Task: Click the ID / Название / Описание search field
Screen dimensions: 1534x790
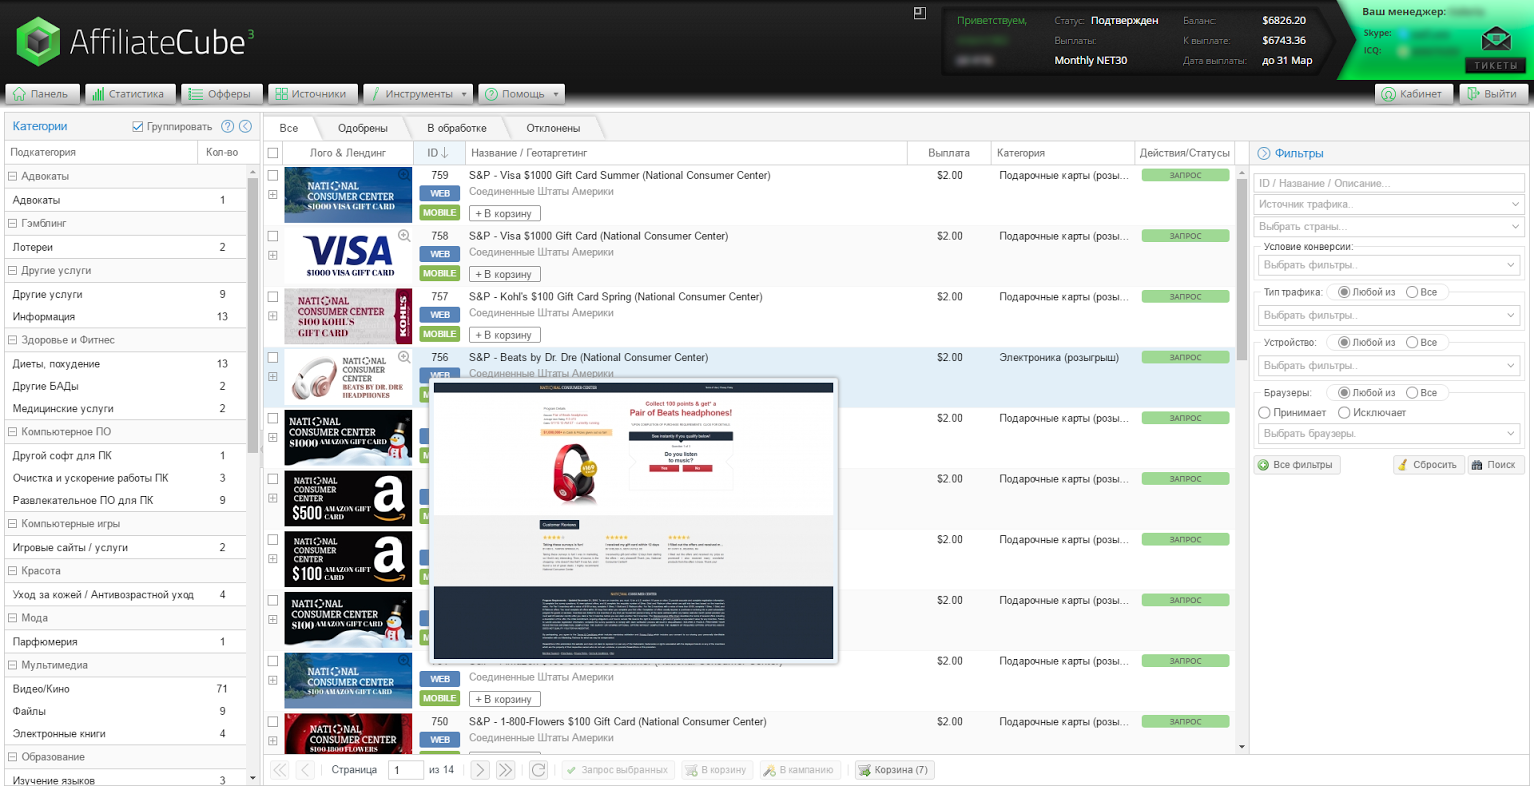Action: pyautogui.click(x=1389, y=183)
